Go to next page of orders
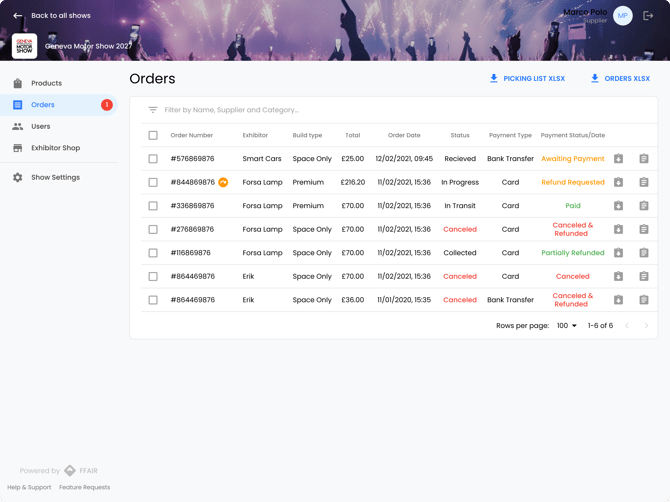The height and width of the screenshot is (502, 670). pyautogui.click(x=646, y=326)
